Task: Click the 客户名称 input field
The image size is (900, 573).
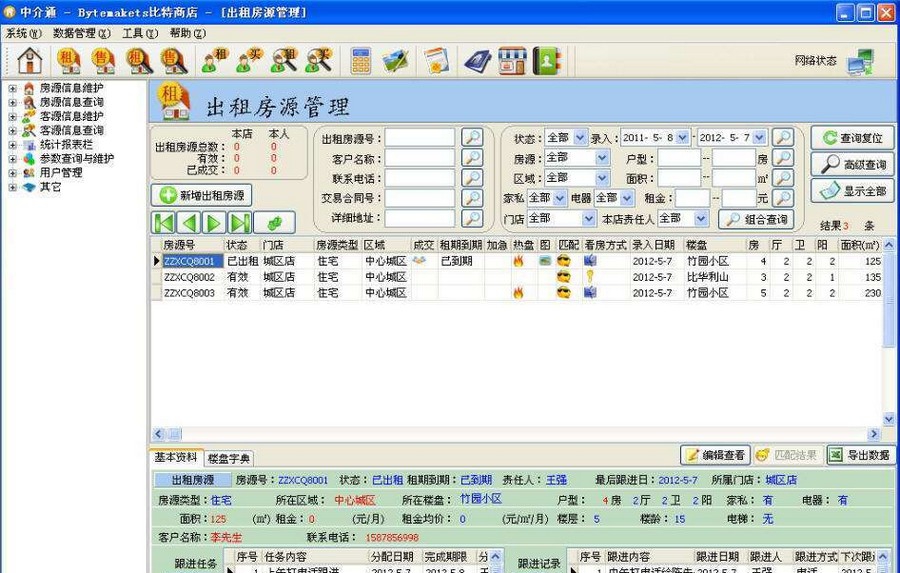Action: pos(420,158)
